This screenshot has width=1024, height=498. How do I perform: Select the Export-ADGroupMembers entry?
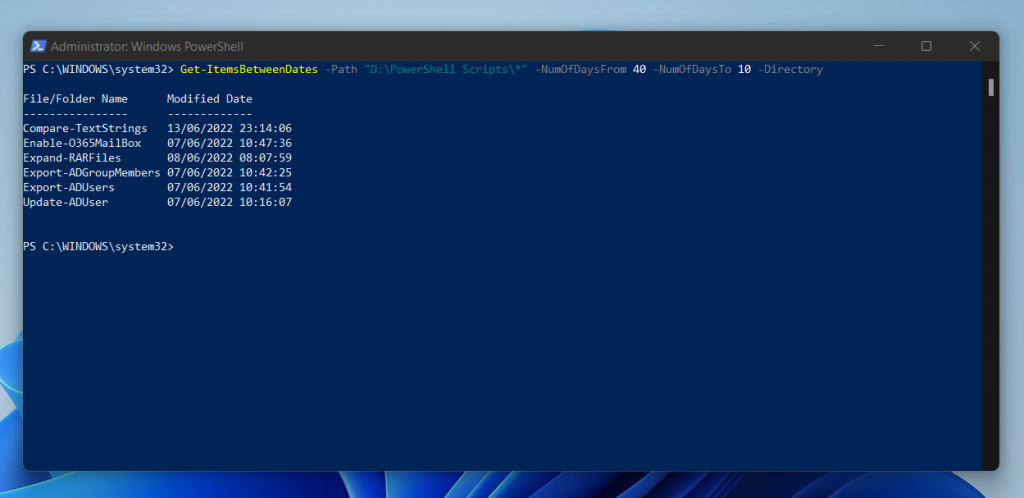[x=91, y=173]
